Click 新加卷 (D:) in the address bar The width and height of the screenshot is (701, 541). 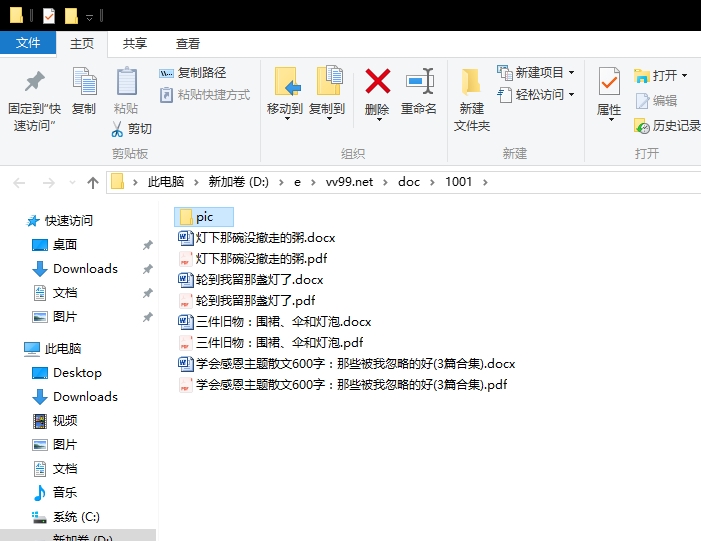click(238, 182)
